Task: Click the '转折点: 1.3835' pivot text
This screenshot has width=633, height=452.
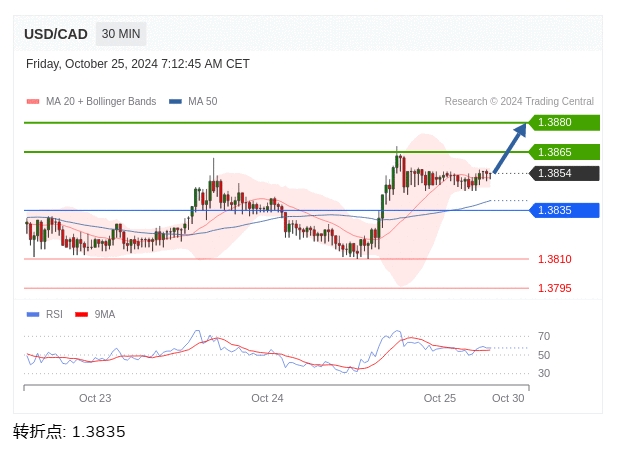Action: tap(69, 431)
